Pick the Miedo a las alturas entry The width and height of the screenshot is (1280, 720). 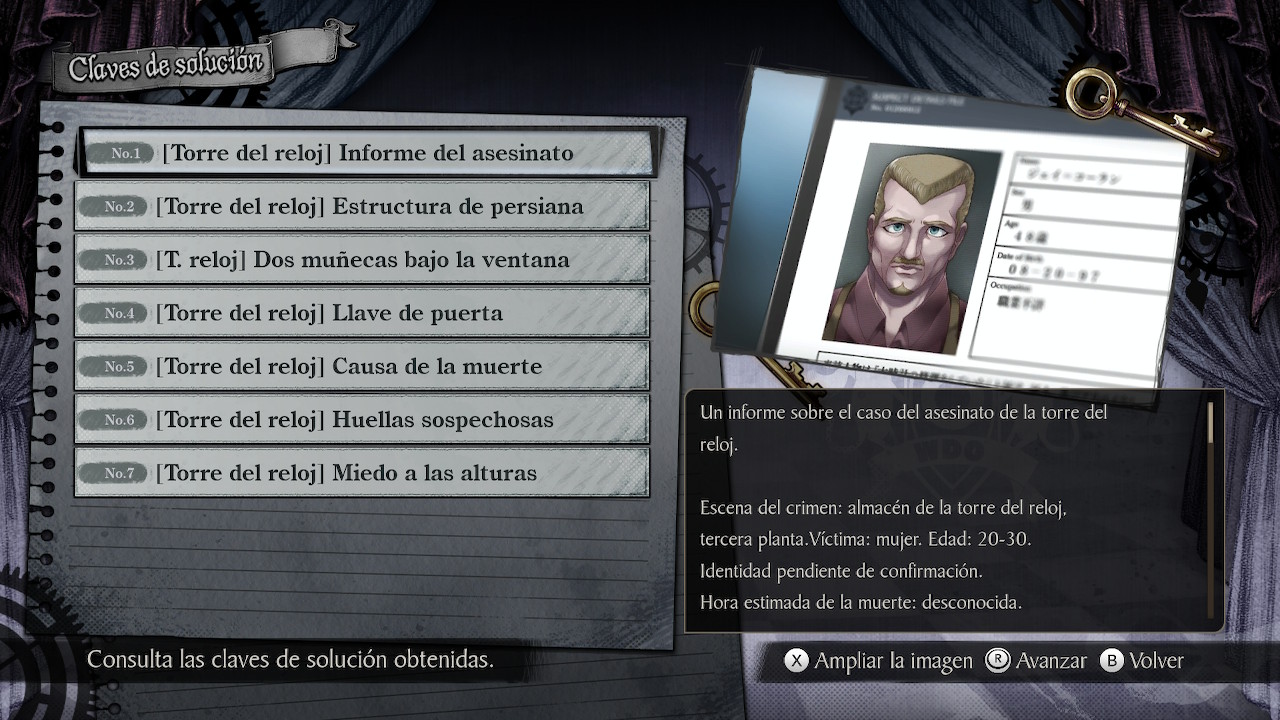pos(362,473)
